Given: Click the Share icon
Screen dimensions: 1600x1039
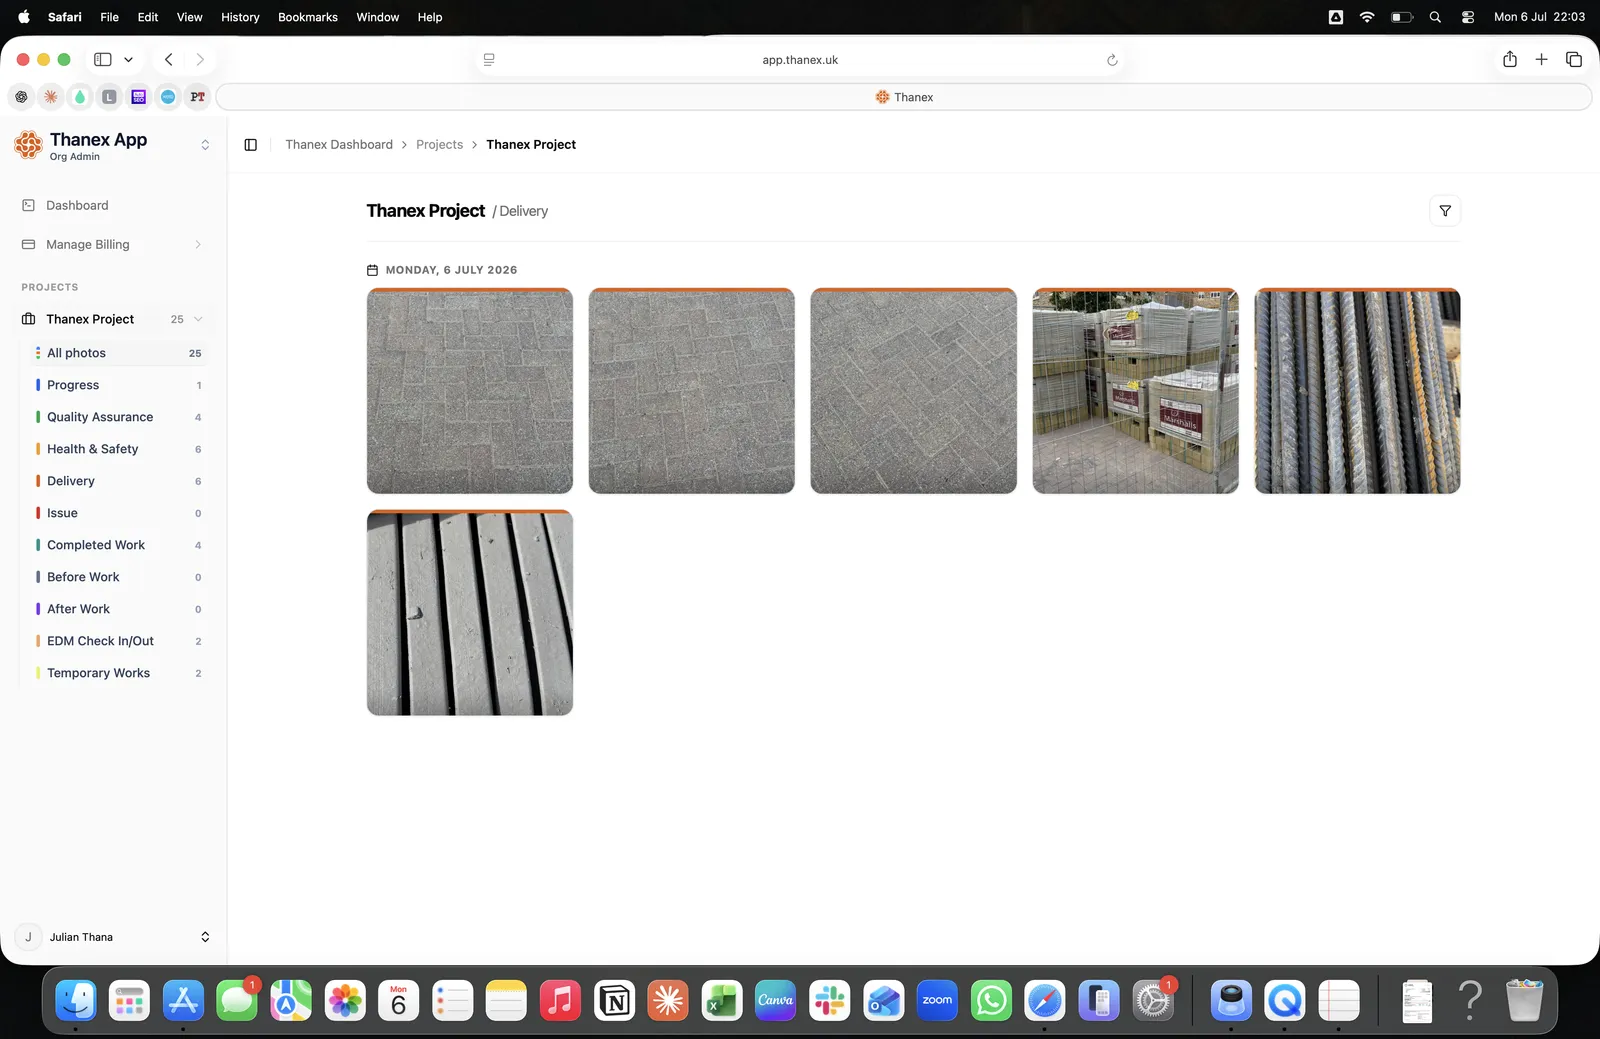Looking at the screenshot, I should click(x=1510, y=60).
